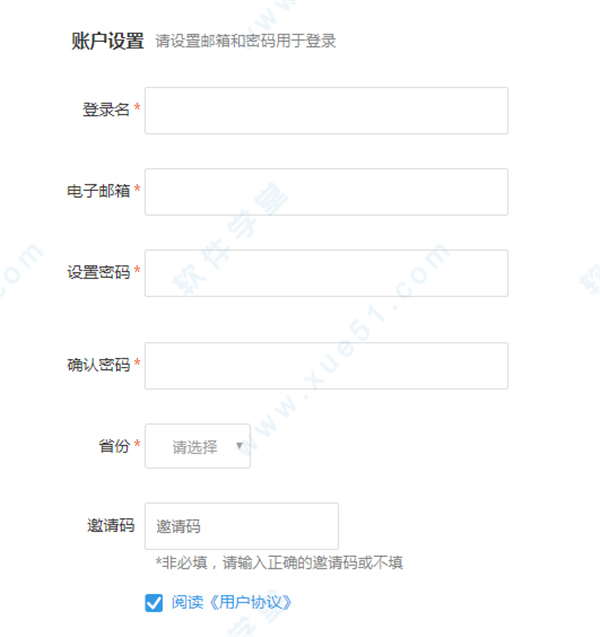The image size is (600, 637).
Task: Click the 非必填 invitation code hint text
Action: 279,563
